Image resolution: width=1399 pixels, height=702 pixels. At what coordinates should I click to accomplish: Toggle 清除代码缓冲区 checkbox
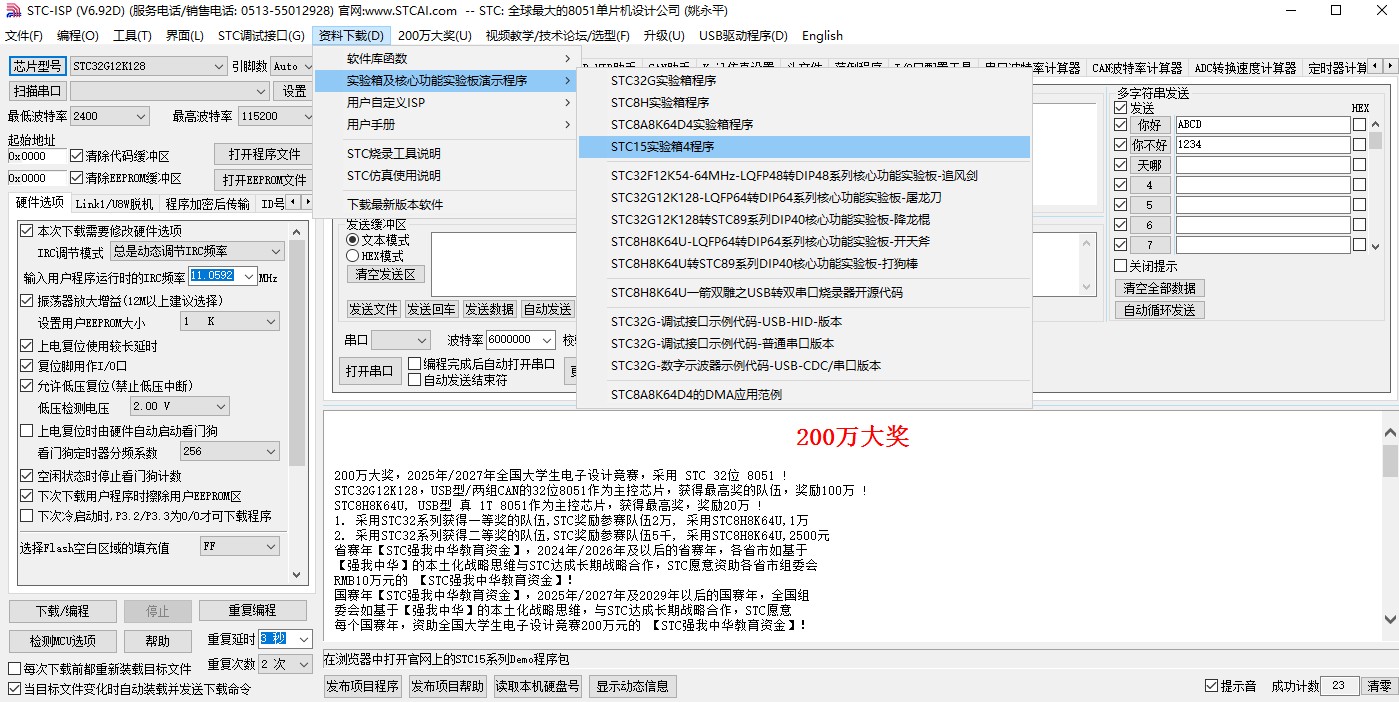[77, 156]
